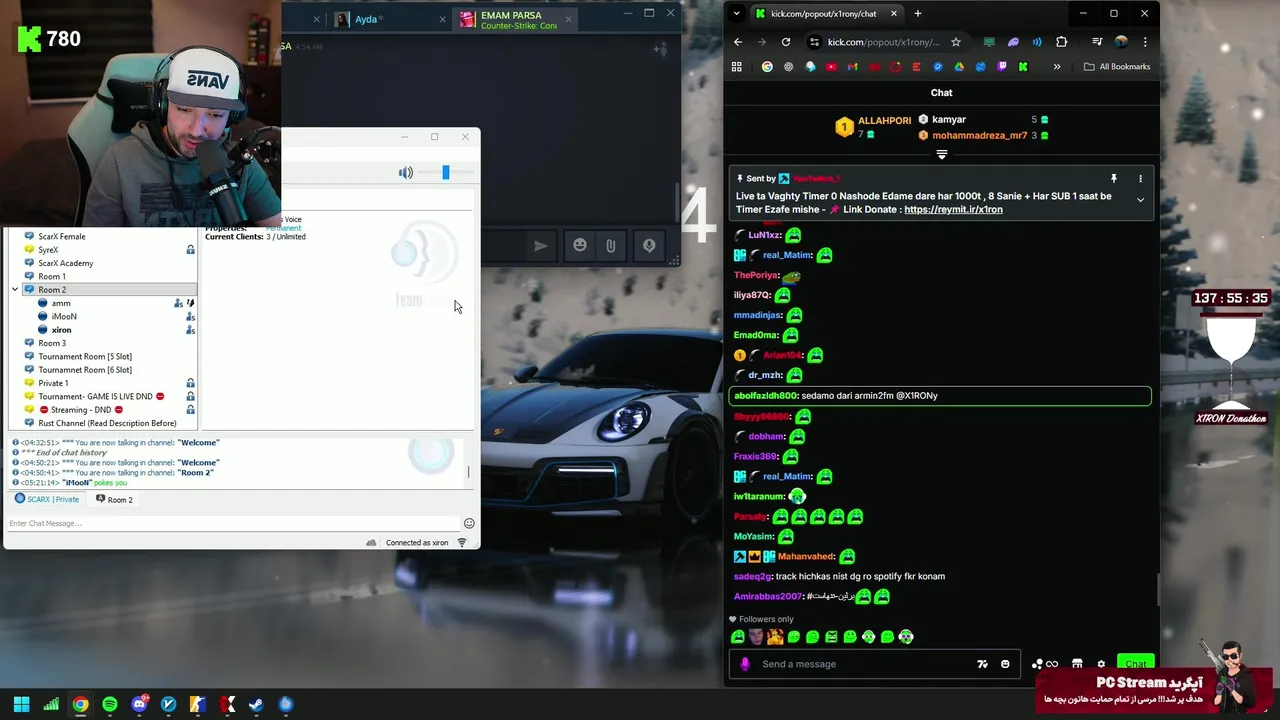The width and height of the screenshot is (1280, 720).
Task: Open Chrome three-dot menu
Action: tap(1145, 42)
